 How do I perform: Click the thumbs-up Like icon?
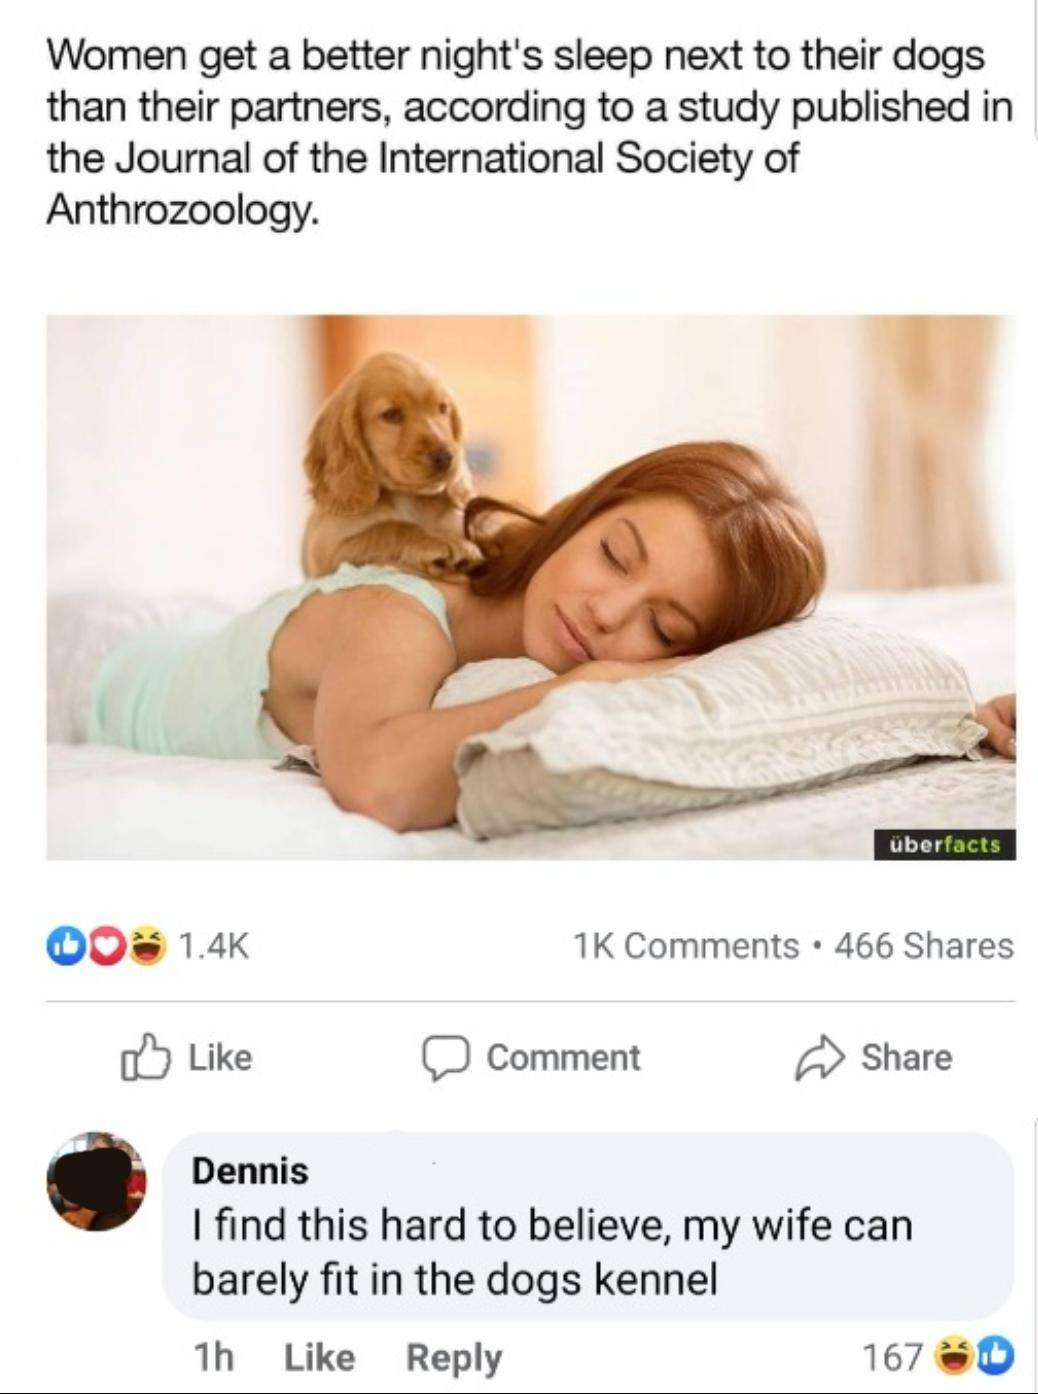coord(143,1057)
